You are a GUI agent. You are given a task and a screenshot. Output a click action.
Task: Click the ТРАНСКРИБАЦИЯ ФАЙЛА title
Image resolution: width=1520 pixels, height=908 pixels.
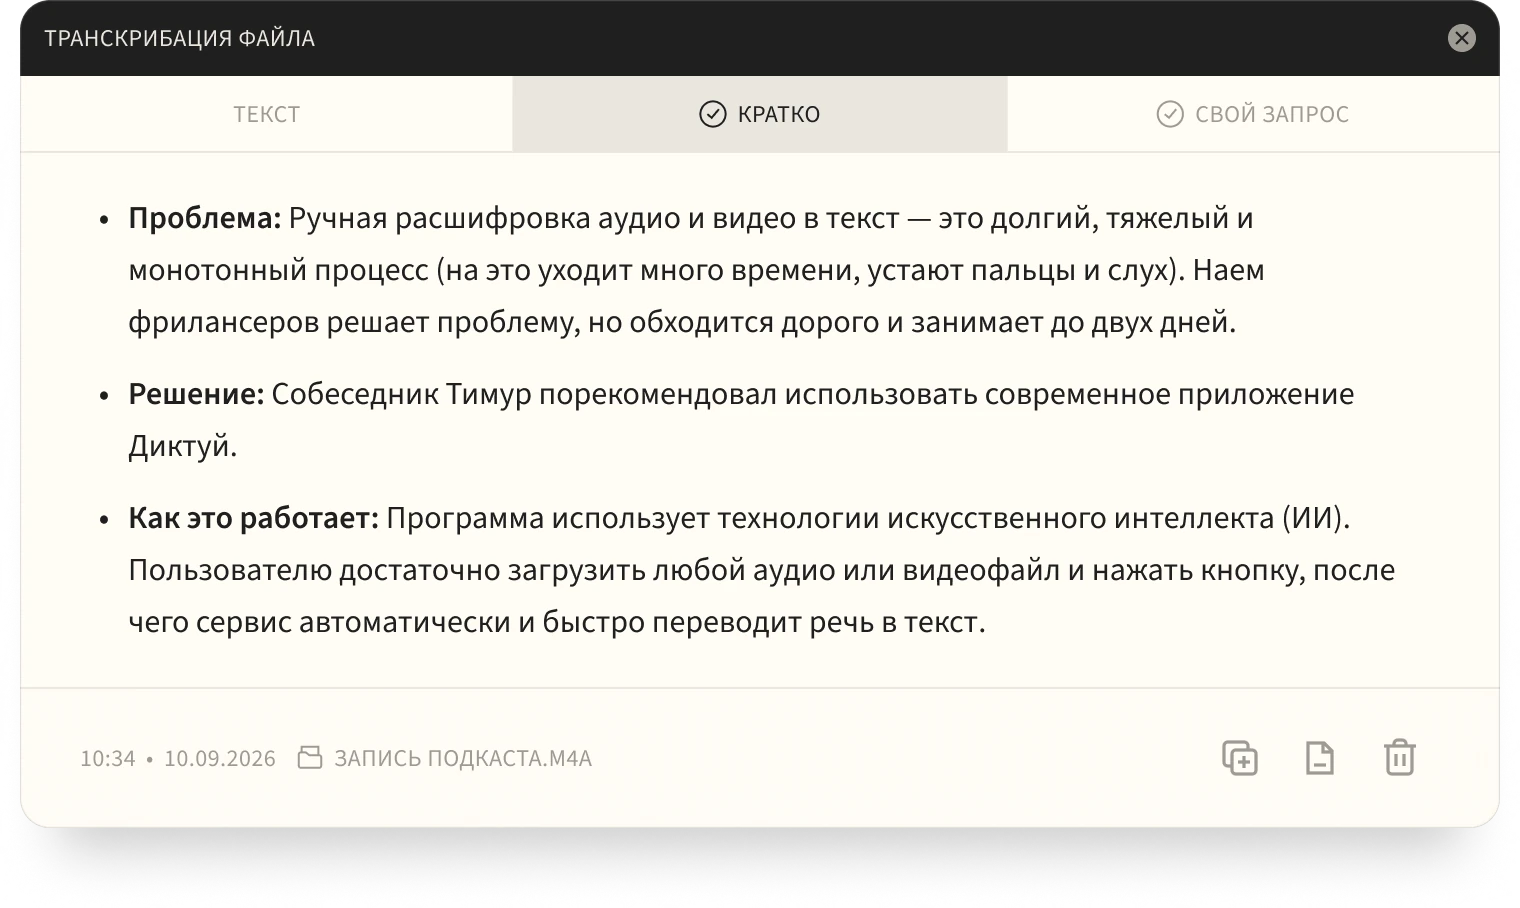tap(180, 38)
